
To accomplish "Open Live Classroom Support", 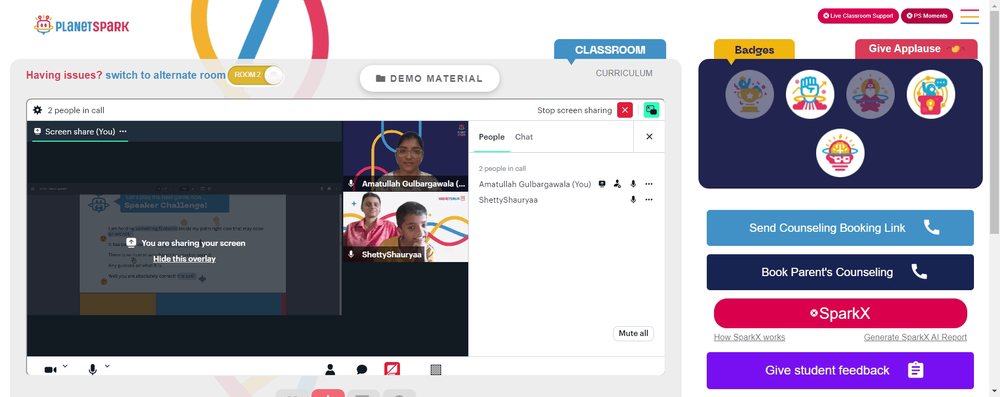I will coord(858,16).
